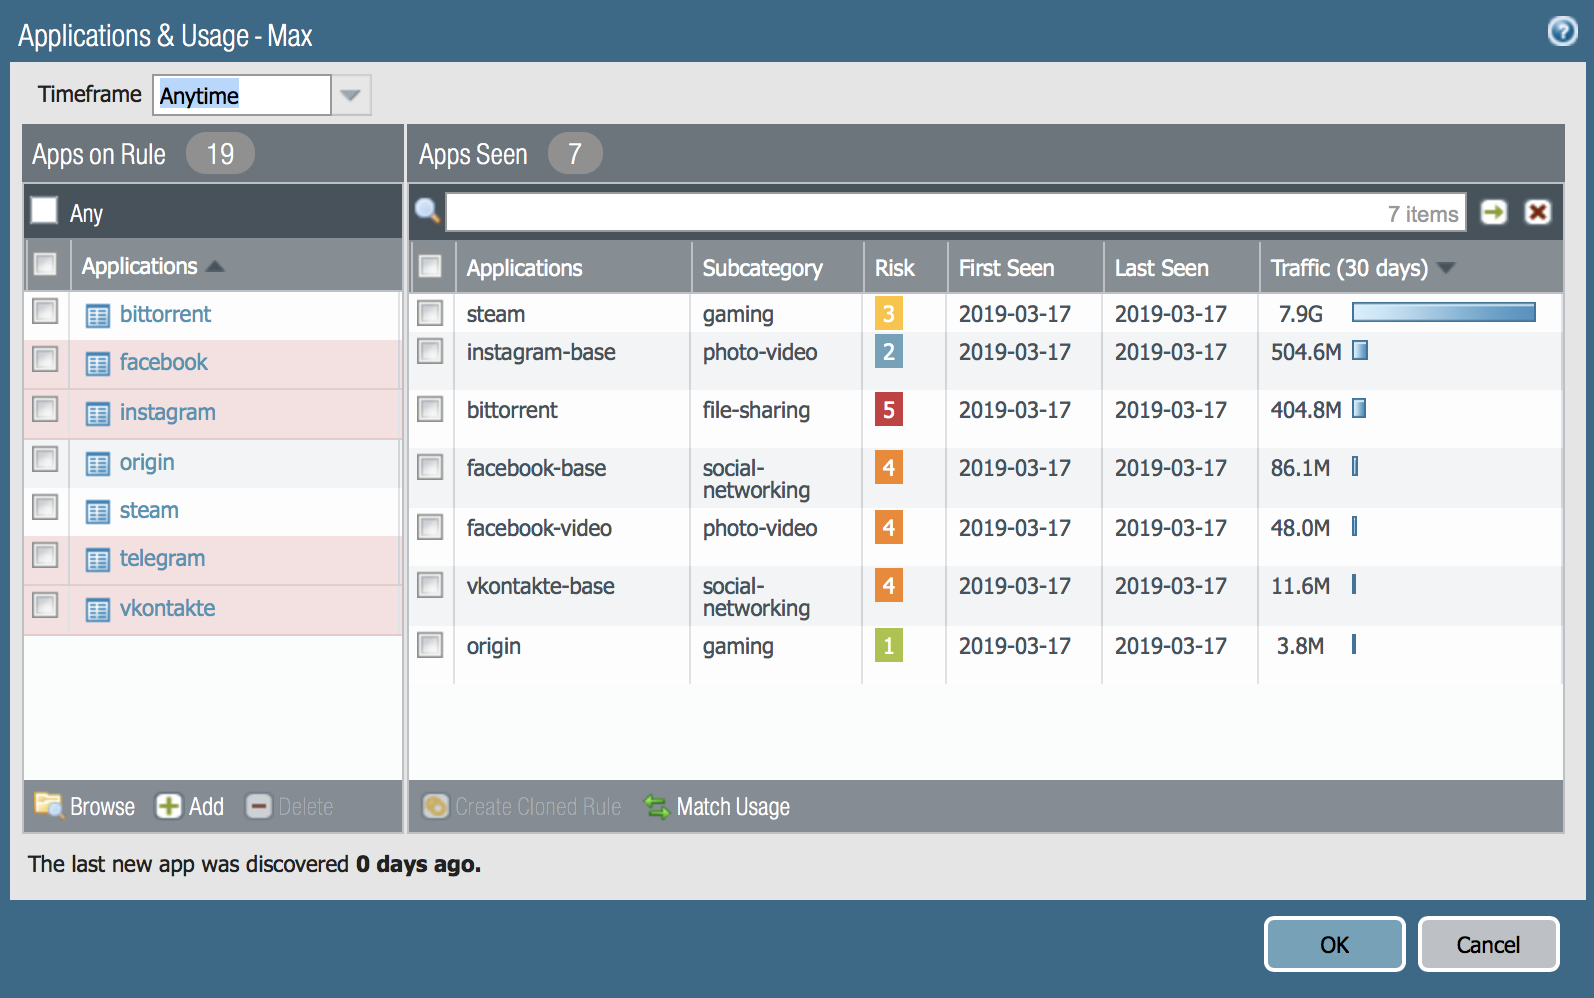Click the steam application list icon
This screenshot has width=1594, height=998.
(98, 512)
